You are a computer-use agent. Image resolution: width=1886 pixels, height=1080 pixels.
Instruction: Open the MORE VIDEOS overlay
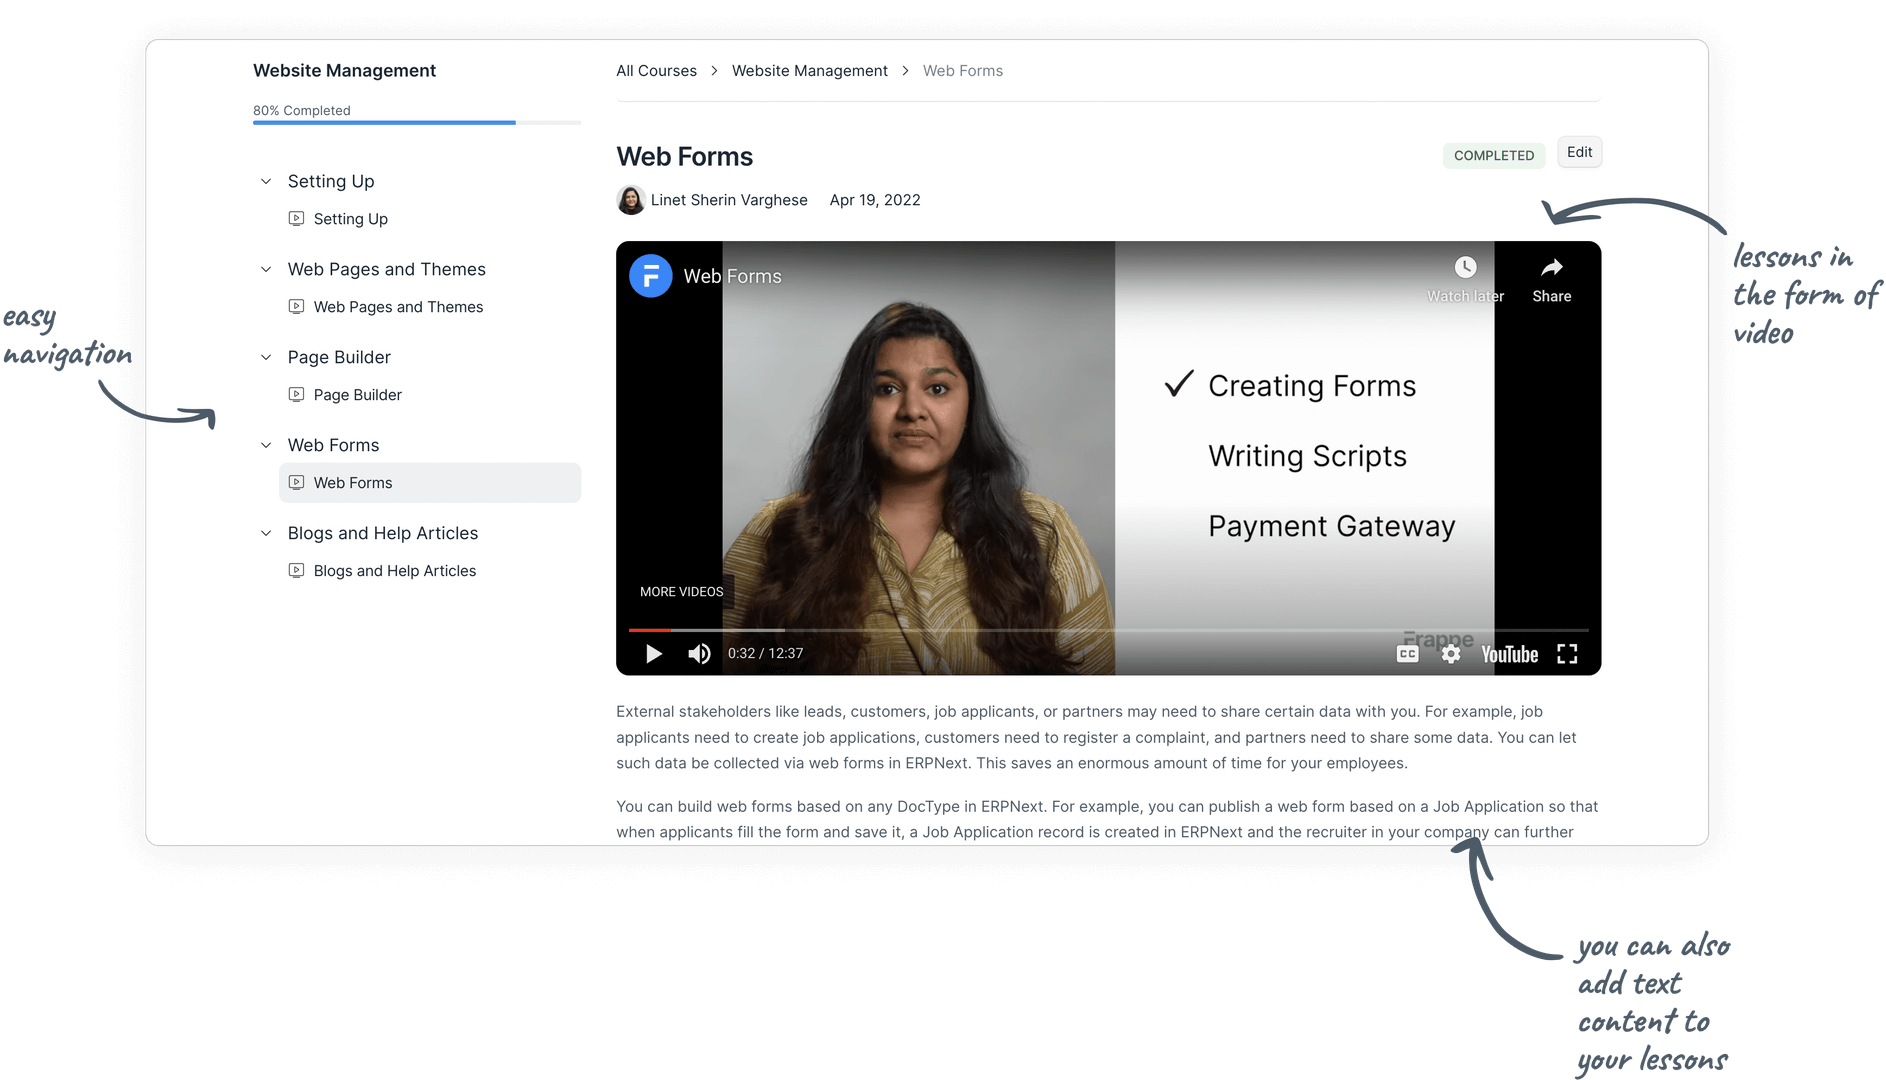click(681, 592)
